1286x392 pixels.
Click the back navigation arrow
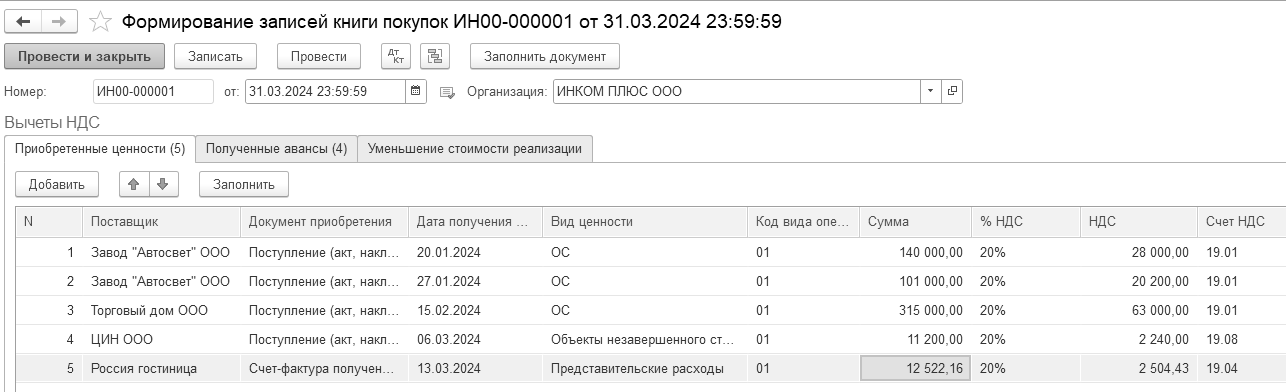coord(24,21)
